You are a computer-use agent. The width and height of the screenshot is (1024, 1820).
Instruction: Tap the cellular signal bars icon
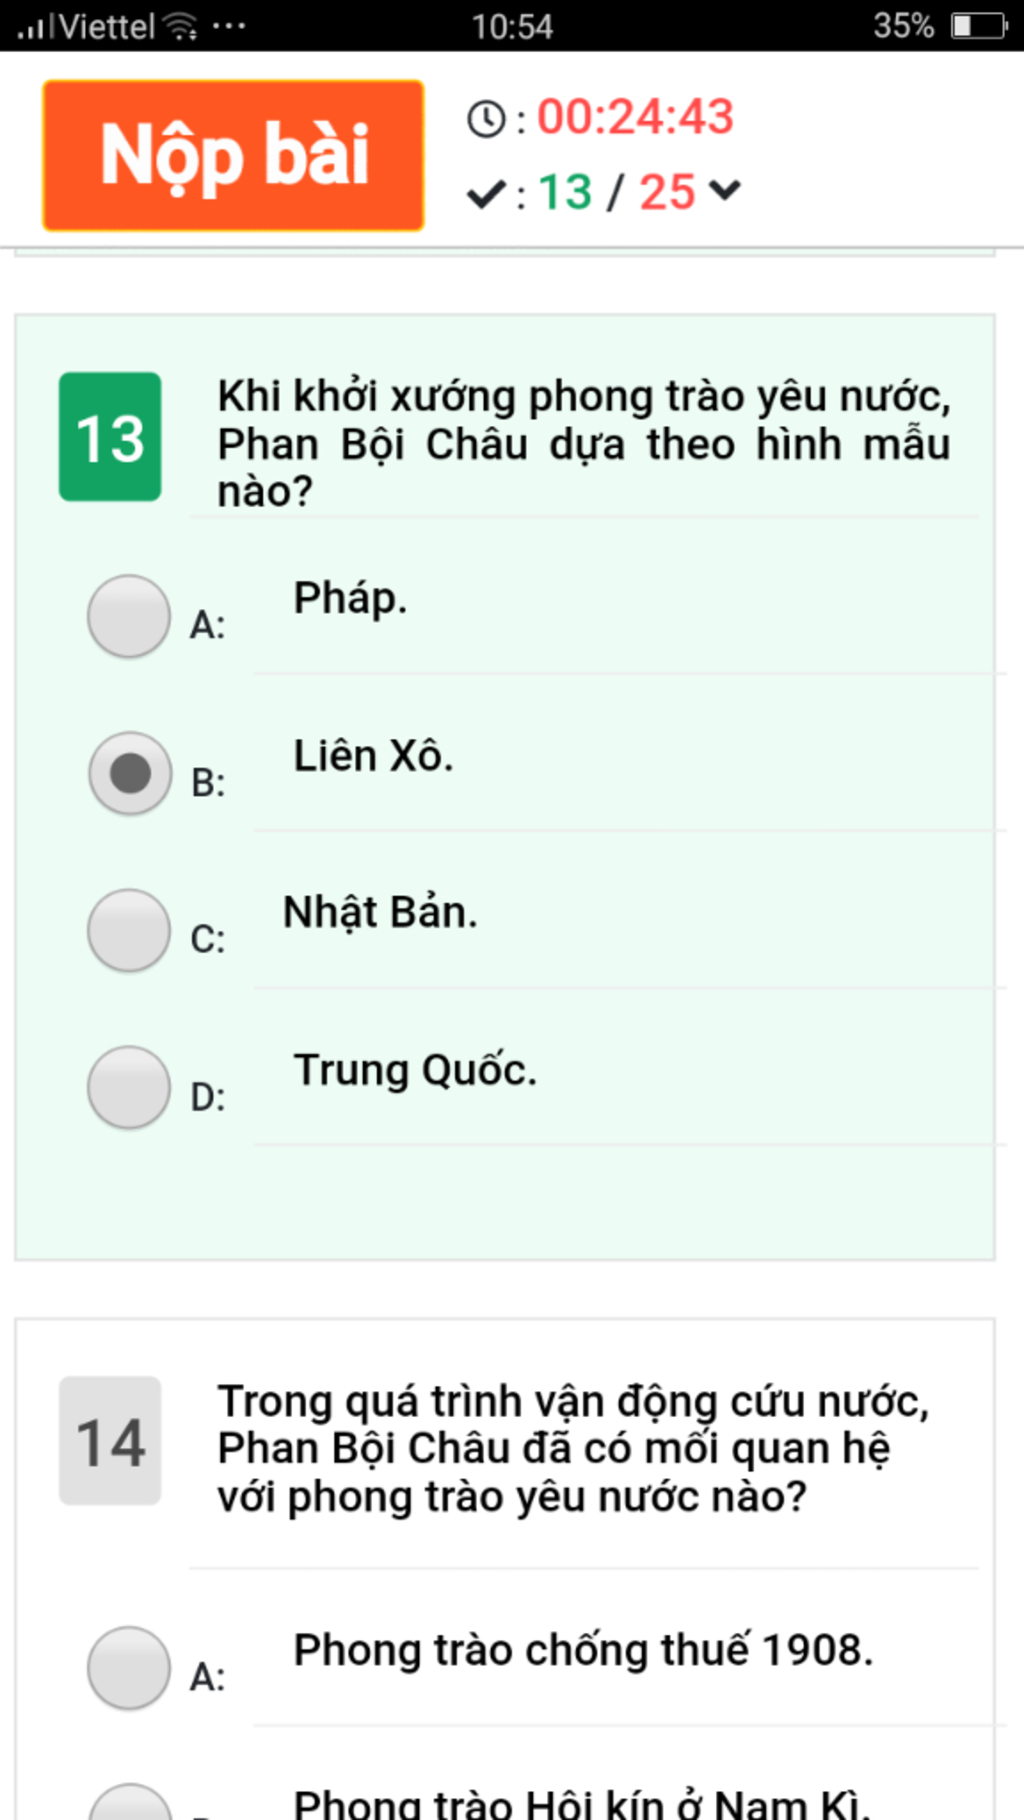tap(34, 26)
